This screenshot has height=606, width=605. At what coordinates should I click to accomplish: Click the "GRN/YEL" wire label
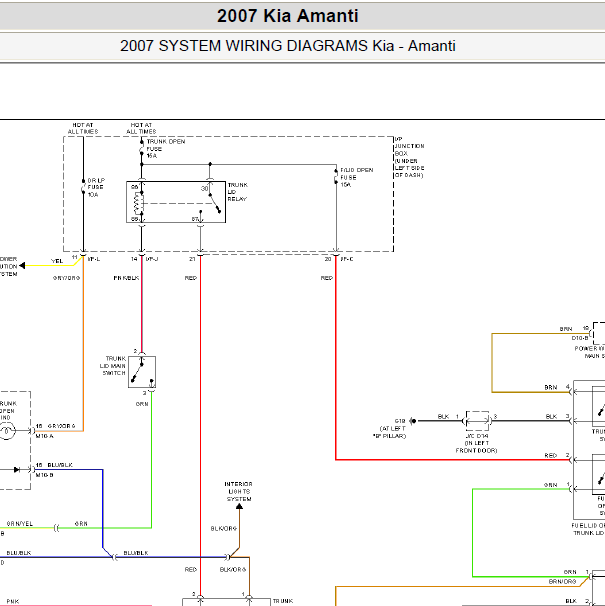20,524
